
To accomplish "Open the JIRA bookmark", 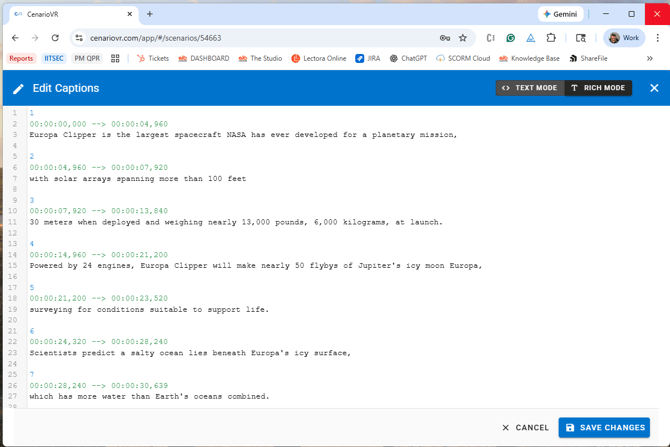I will point(367,59).
